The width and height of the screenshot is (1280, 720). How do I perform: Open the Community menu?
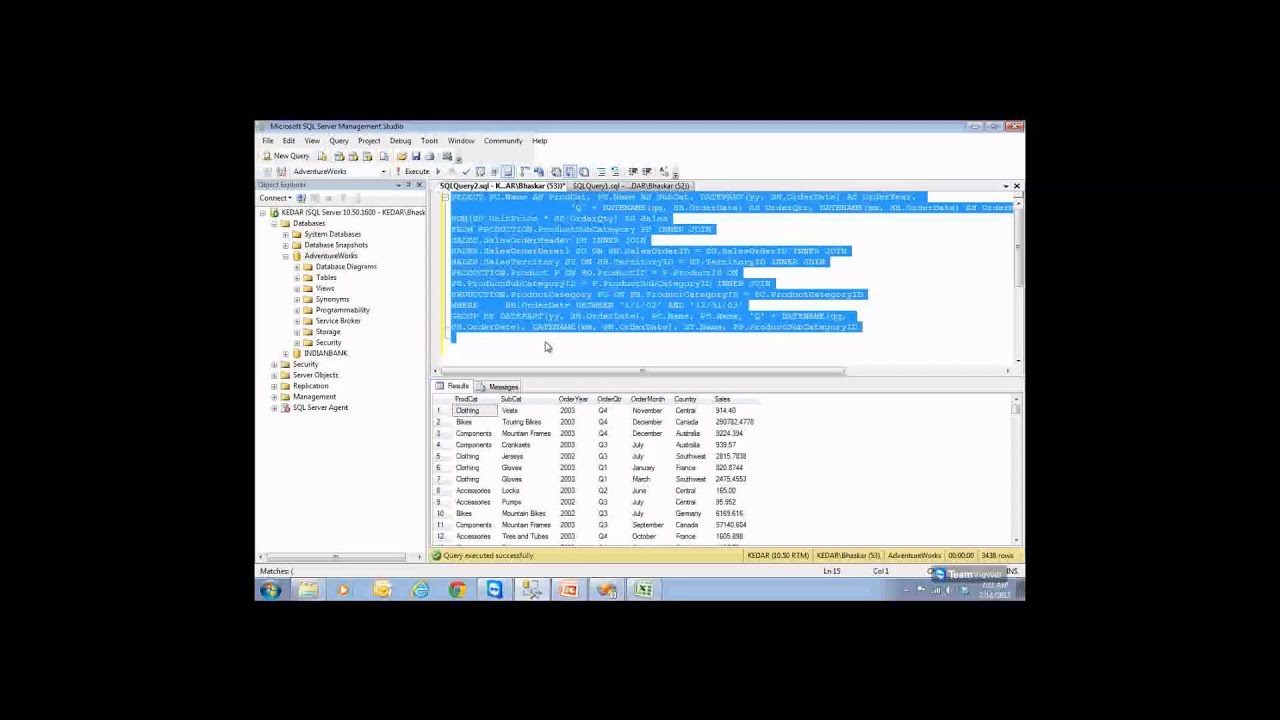503,141
